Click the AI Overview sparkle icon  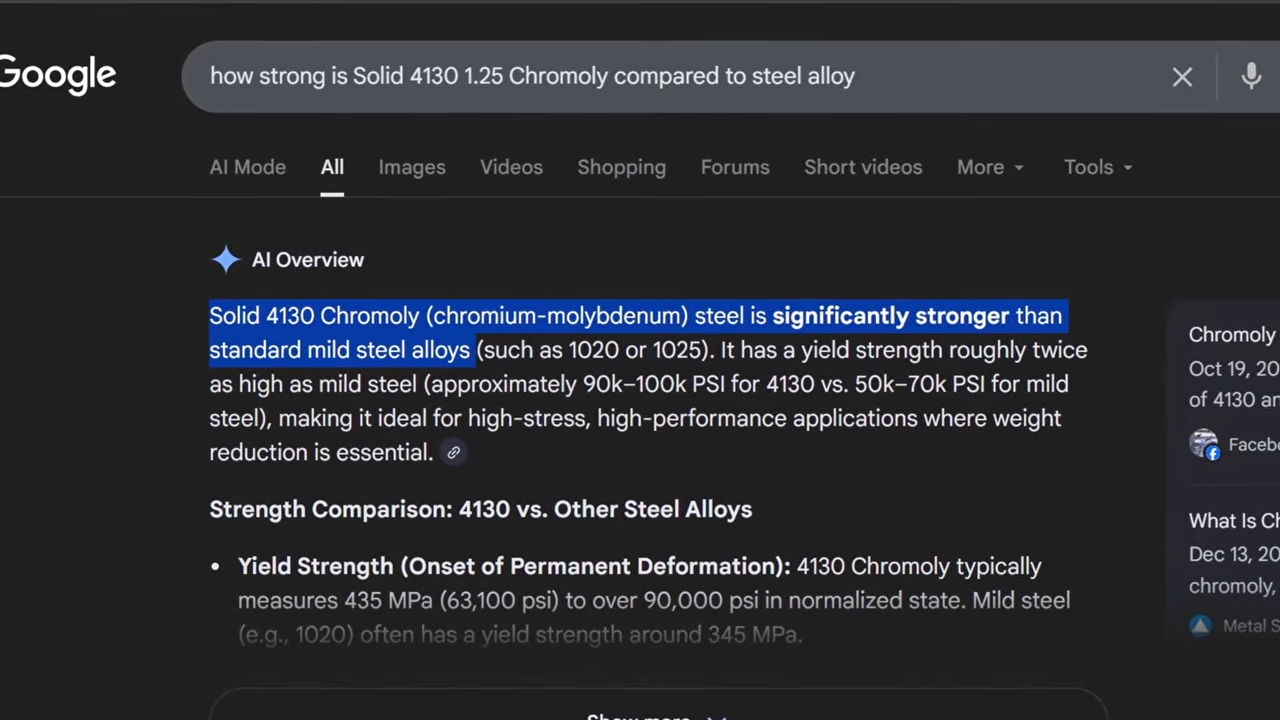pyautogui.click(x=226, y=260)
